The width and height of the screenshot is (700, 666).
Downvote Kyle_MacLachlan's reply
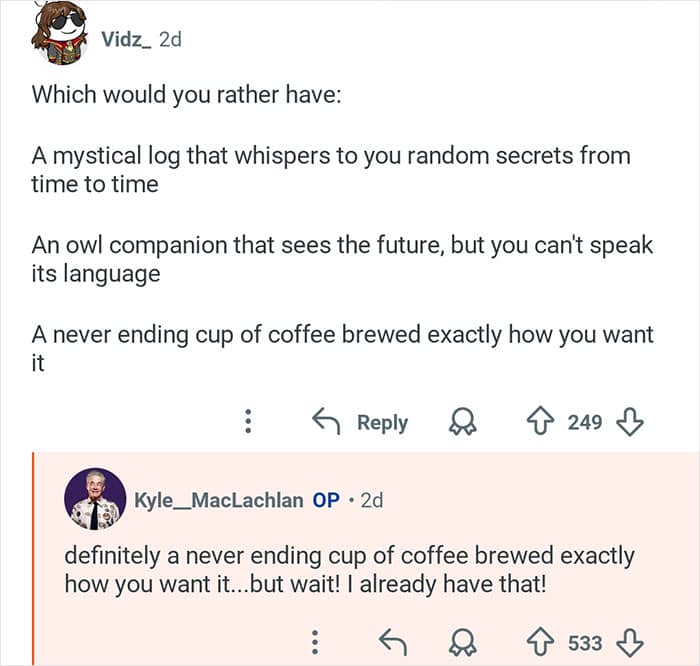coord(629,640)
